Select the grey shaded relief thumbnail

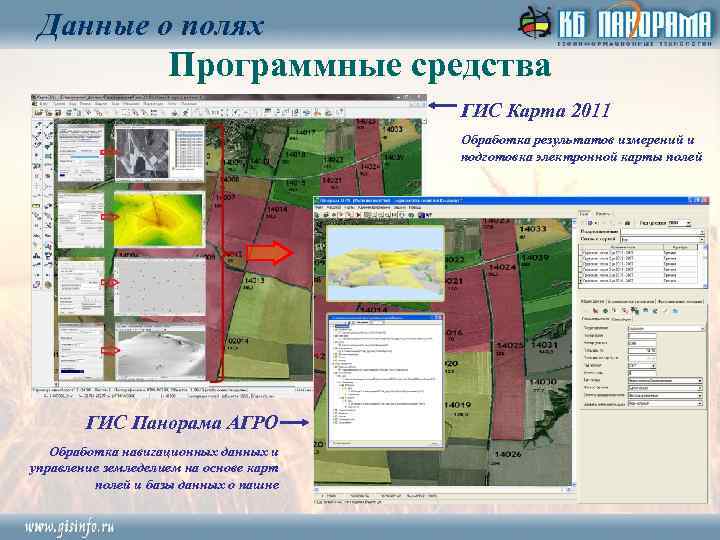(x=160, y=352)
